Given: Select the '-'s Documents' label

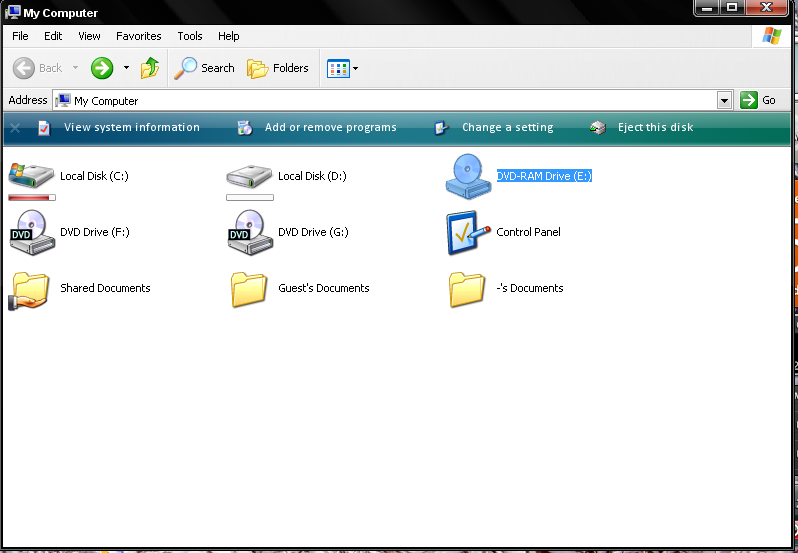Looking at the screenshot, I should click(530, 288).
